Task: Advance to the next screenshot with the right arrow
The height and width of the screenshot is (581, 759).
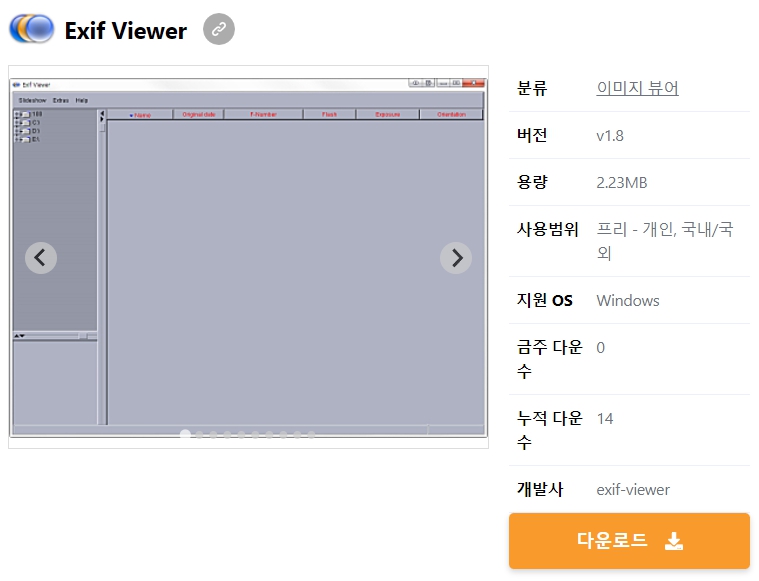Action: pos(456,258)
